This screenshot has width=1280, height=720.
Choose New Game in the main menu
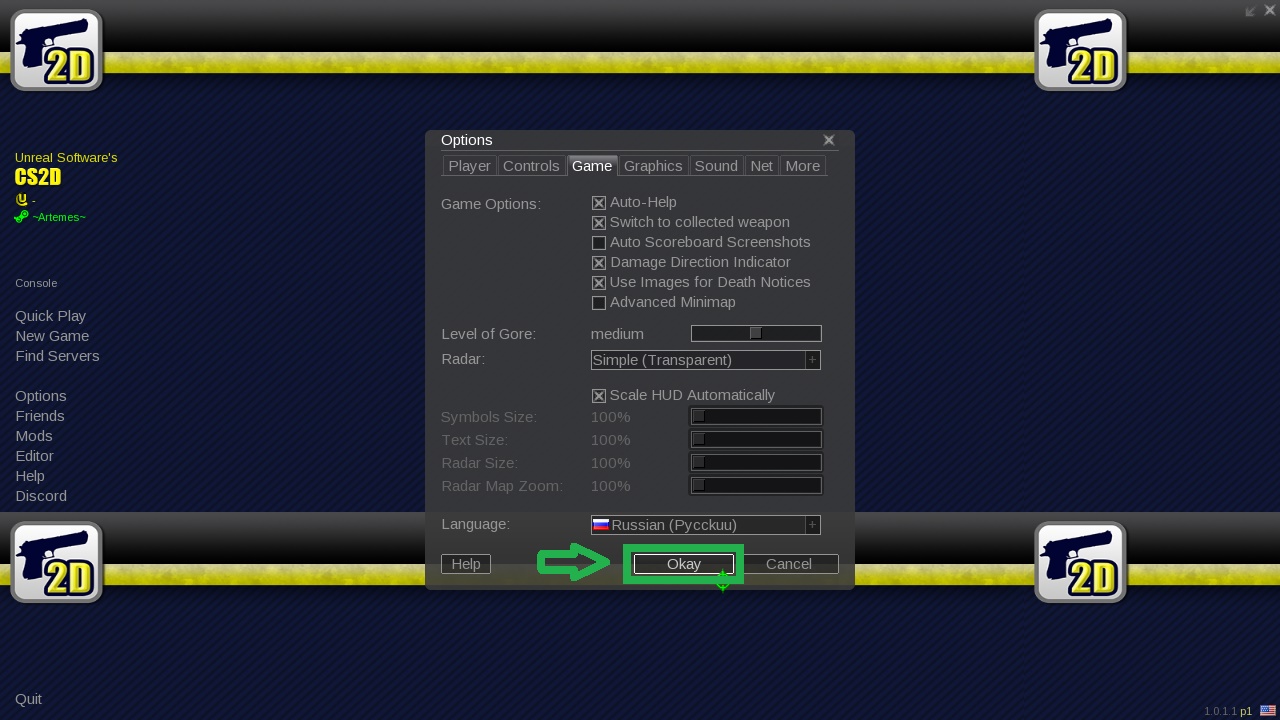coord(52,336)
